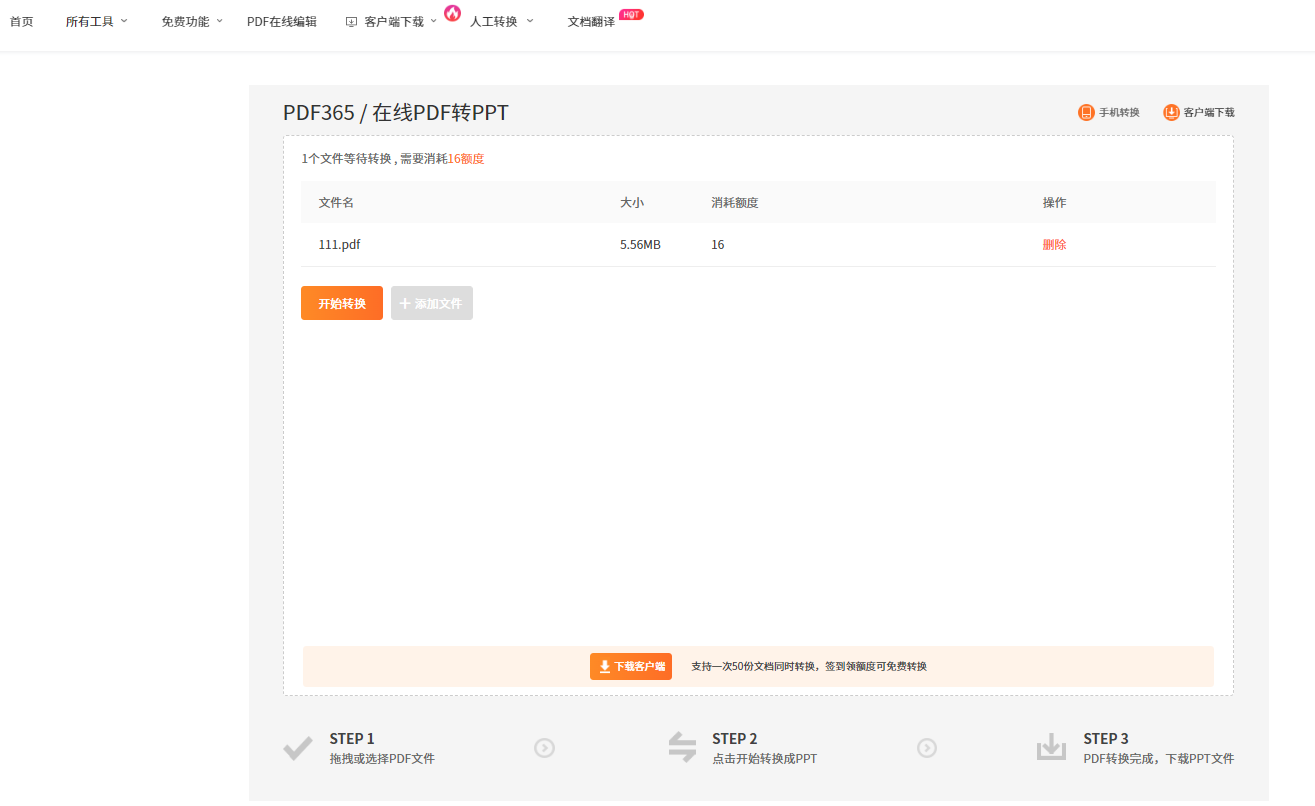This screenshot has height=806, width=1315.
Task: Click the file name 111.pdf
Action: click(x=339, y=244)
